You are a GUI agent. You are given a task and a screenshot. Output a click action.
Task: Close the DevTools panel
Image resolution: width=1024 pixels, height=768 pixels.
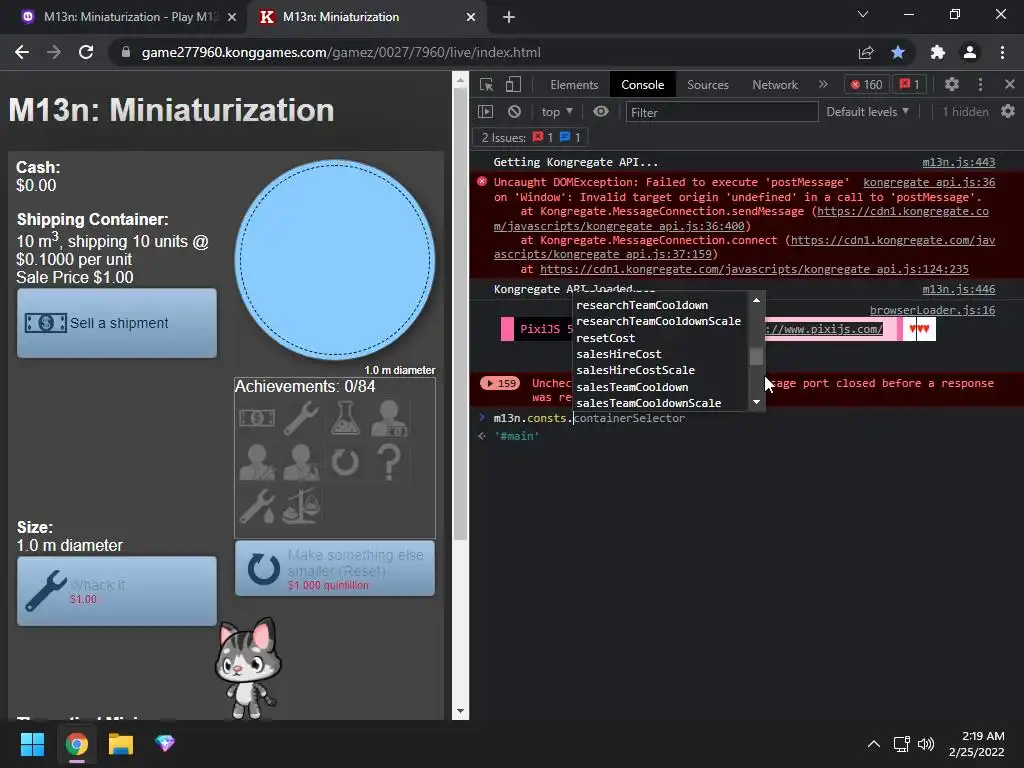point(1010,84)
